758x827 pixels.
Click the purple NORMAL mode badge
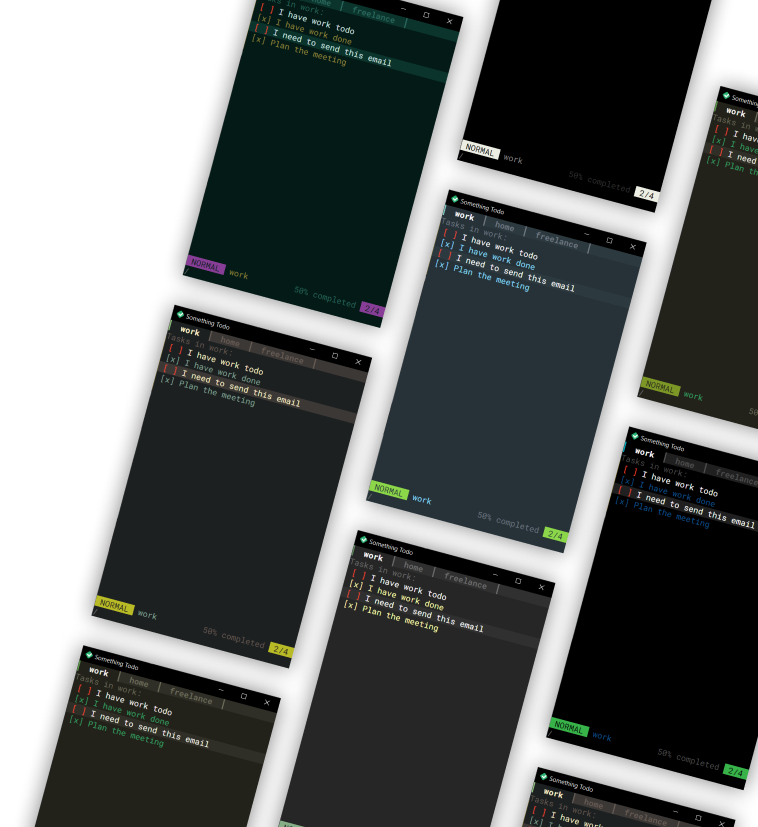pyautogui.click(x=206, y=266)
